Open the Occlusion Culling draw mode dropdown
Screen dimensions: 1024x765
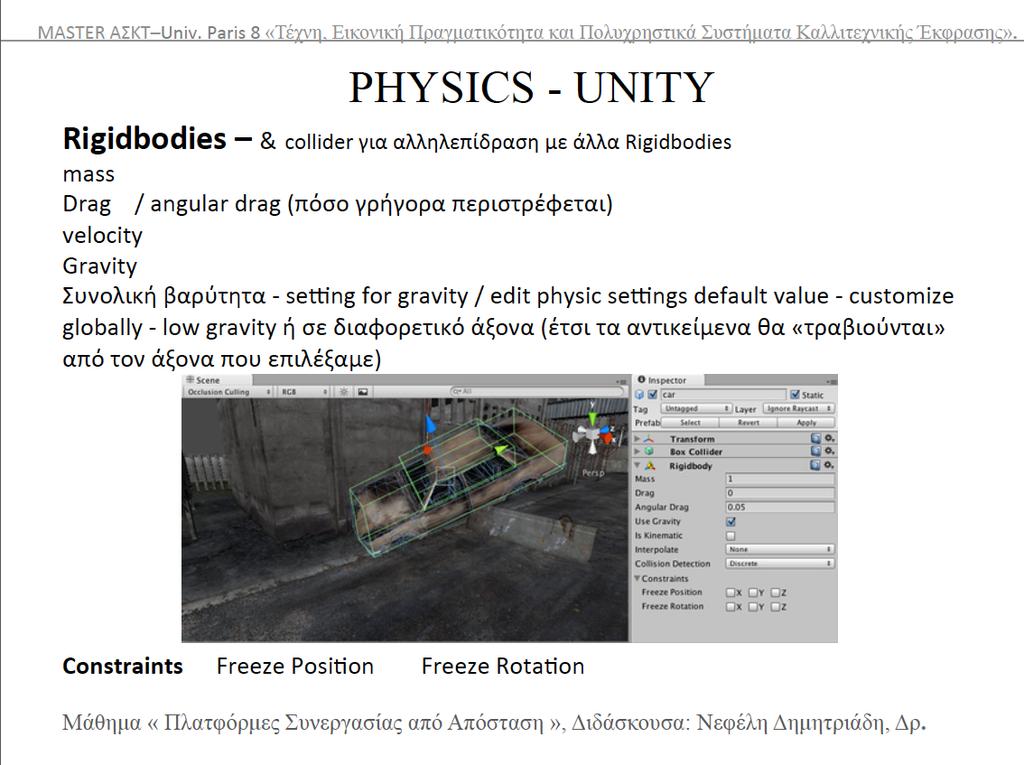[x=229, y=392]
